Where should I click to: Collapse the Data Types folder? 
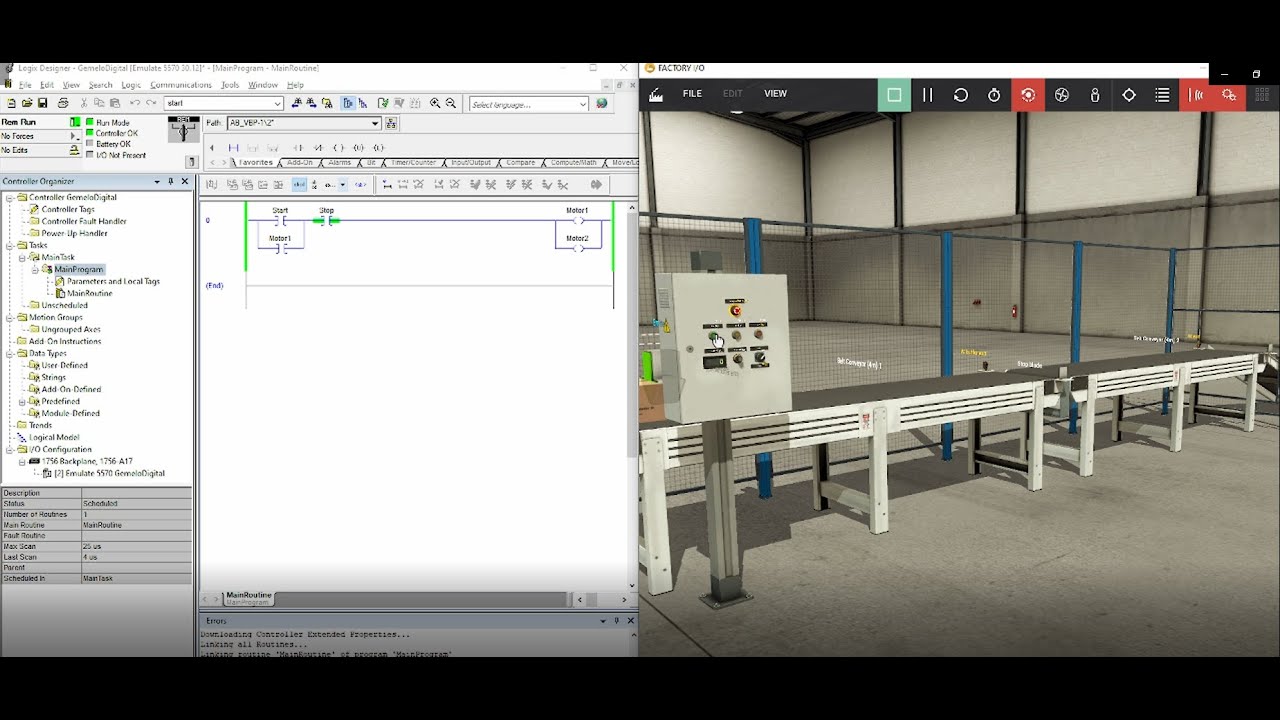(10, 353)
